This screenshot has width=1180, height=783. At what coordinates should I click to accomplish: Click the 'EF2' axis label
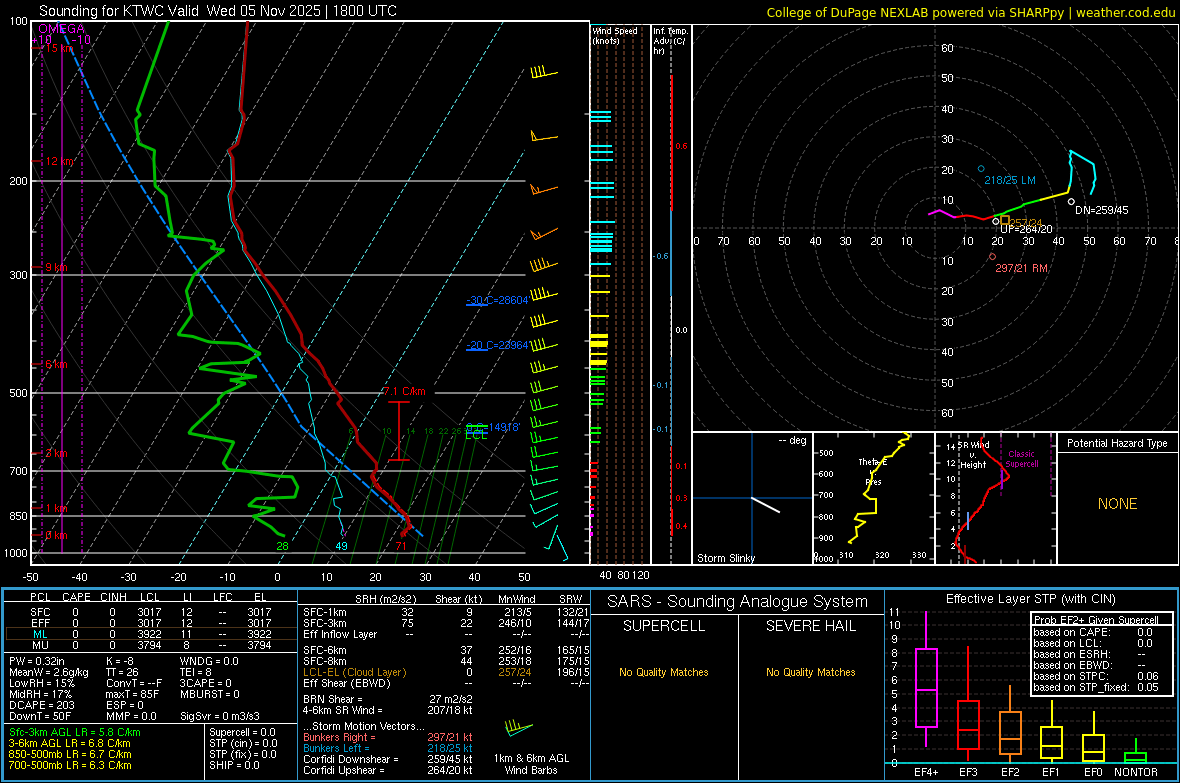[1010, 772]
